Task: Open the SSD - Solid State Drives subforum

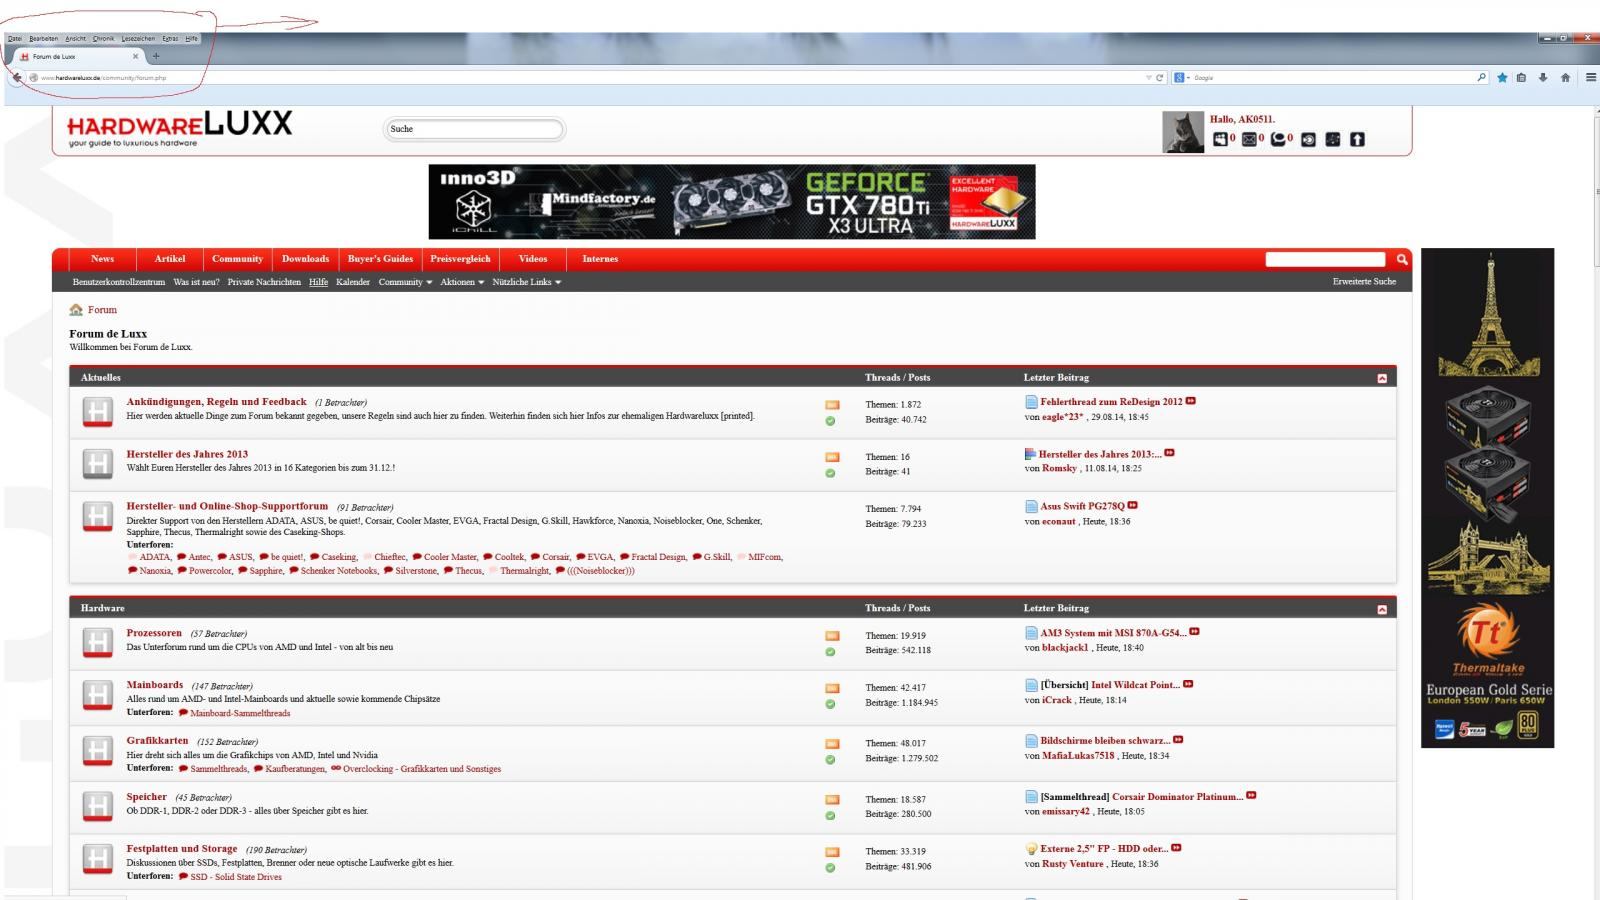Action: pos(236,877)
